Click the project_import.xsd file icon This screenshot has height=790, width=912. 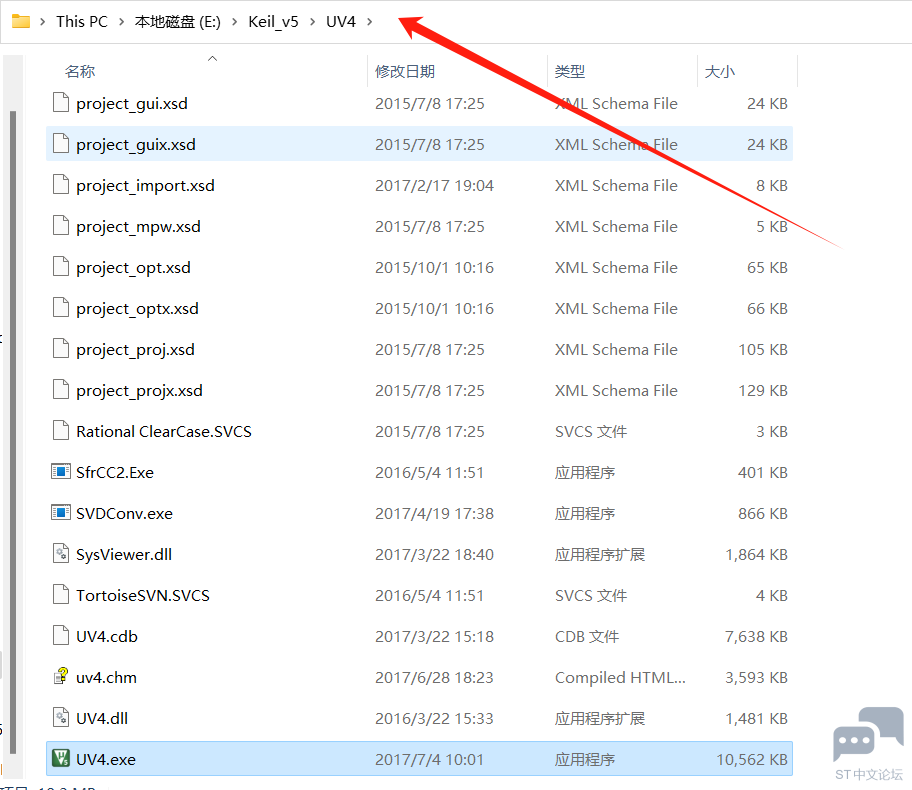point(60,184)
